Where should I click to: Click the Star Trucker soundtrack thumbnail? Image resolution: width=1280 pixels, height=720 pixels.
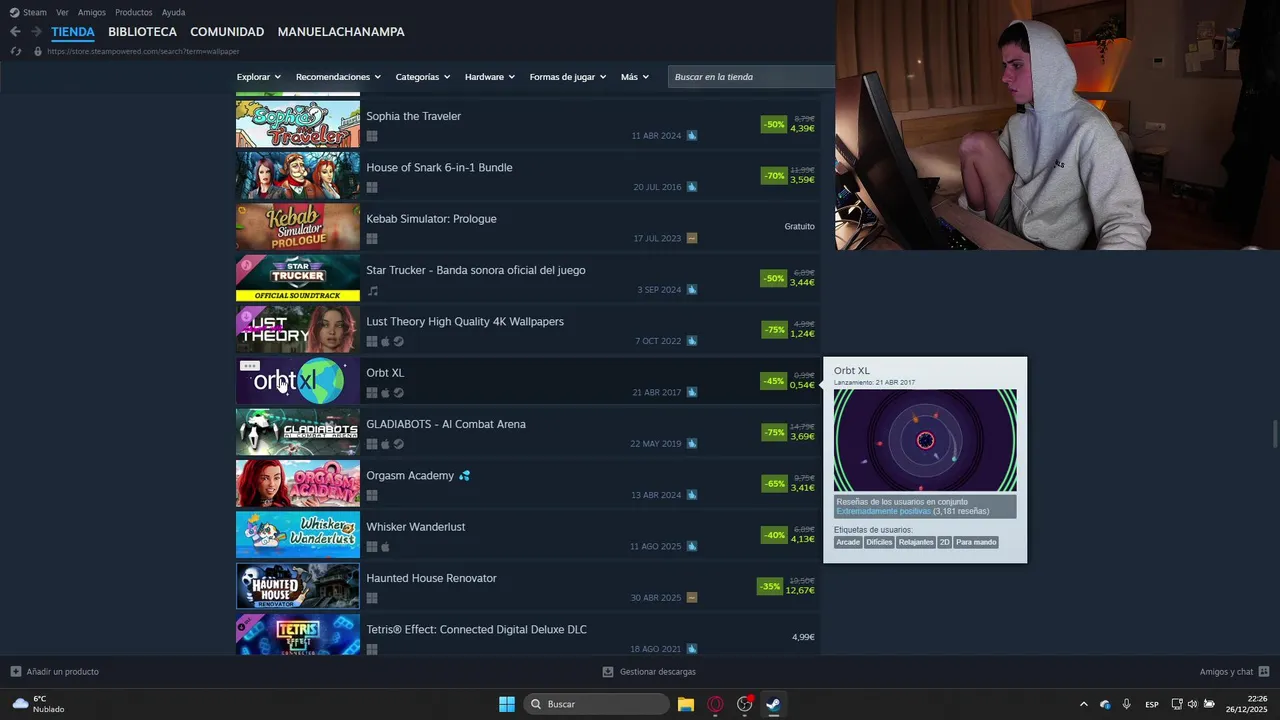(x=298, y=278)
